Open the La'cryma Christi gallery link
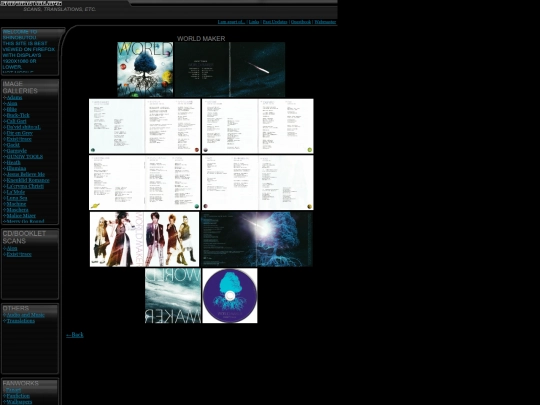Screen dimensions: 540x405 (x=25, y=186)
